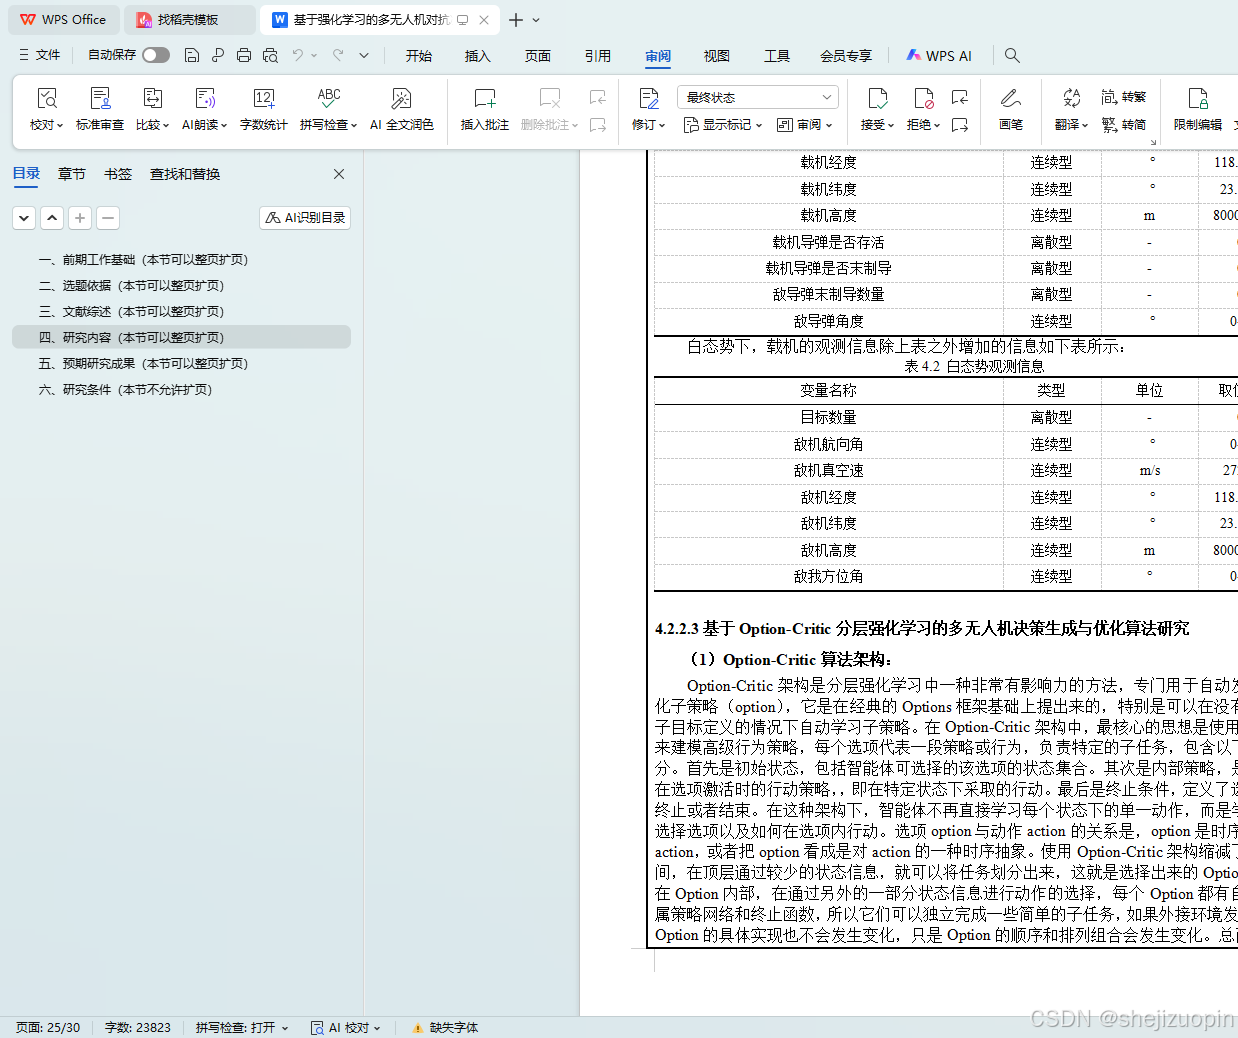This screenshot has width=1238, height=1038.
Task: Click 转繁 convert to traditional Chinese
Action: point(1124,97)
